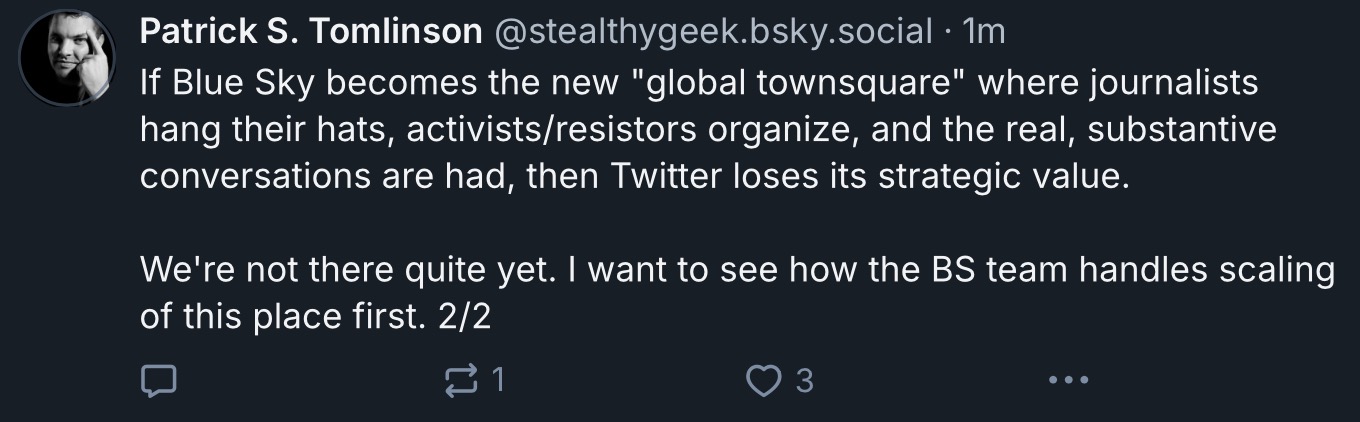Screen dimensions: 1360x422
Task: Open Patrick S. Tomlinson's profile name link
Action: (310, 33)
